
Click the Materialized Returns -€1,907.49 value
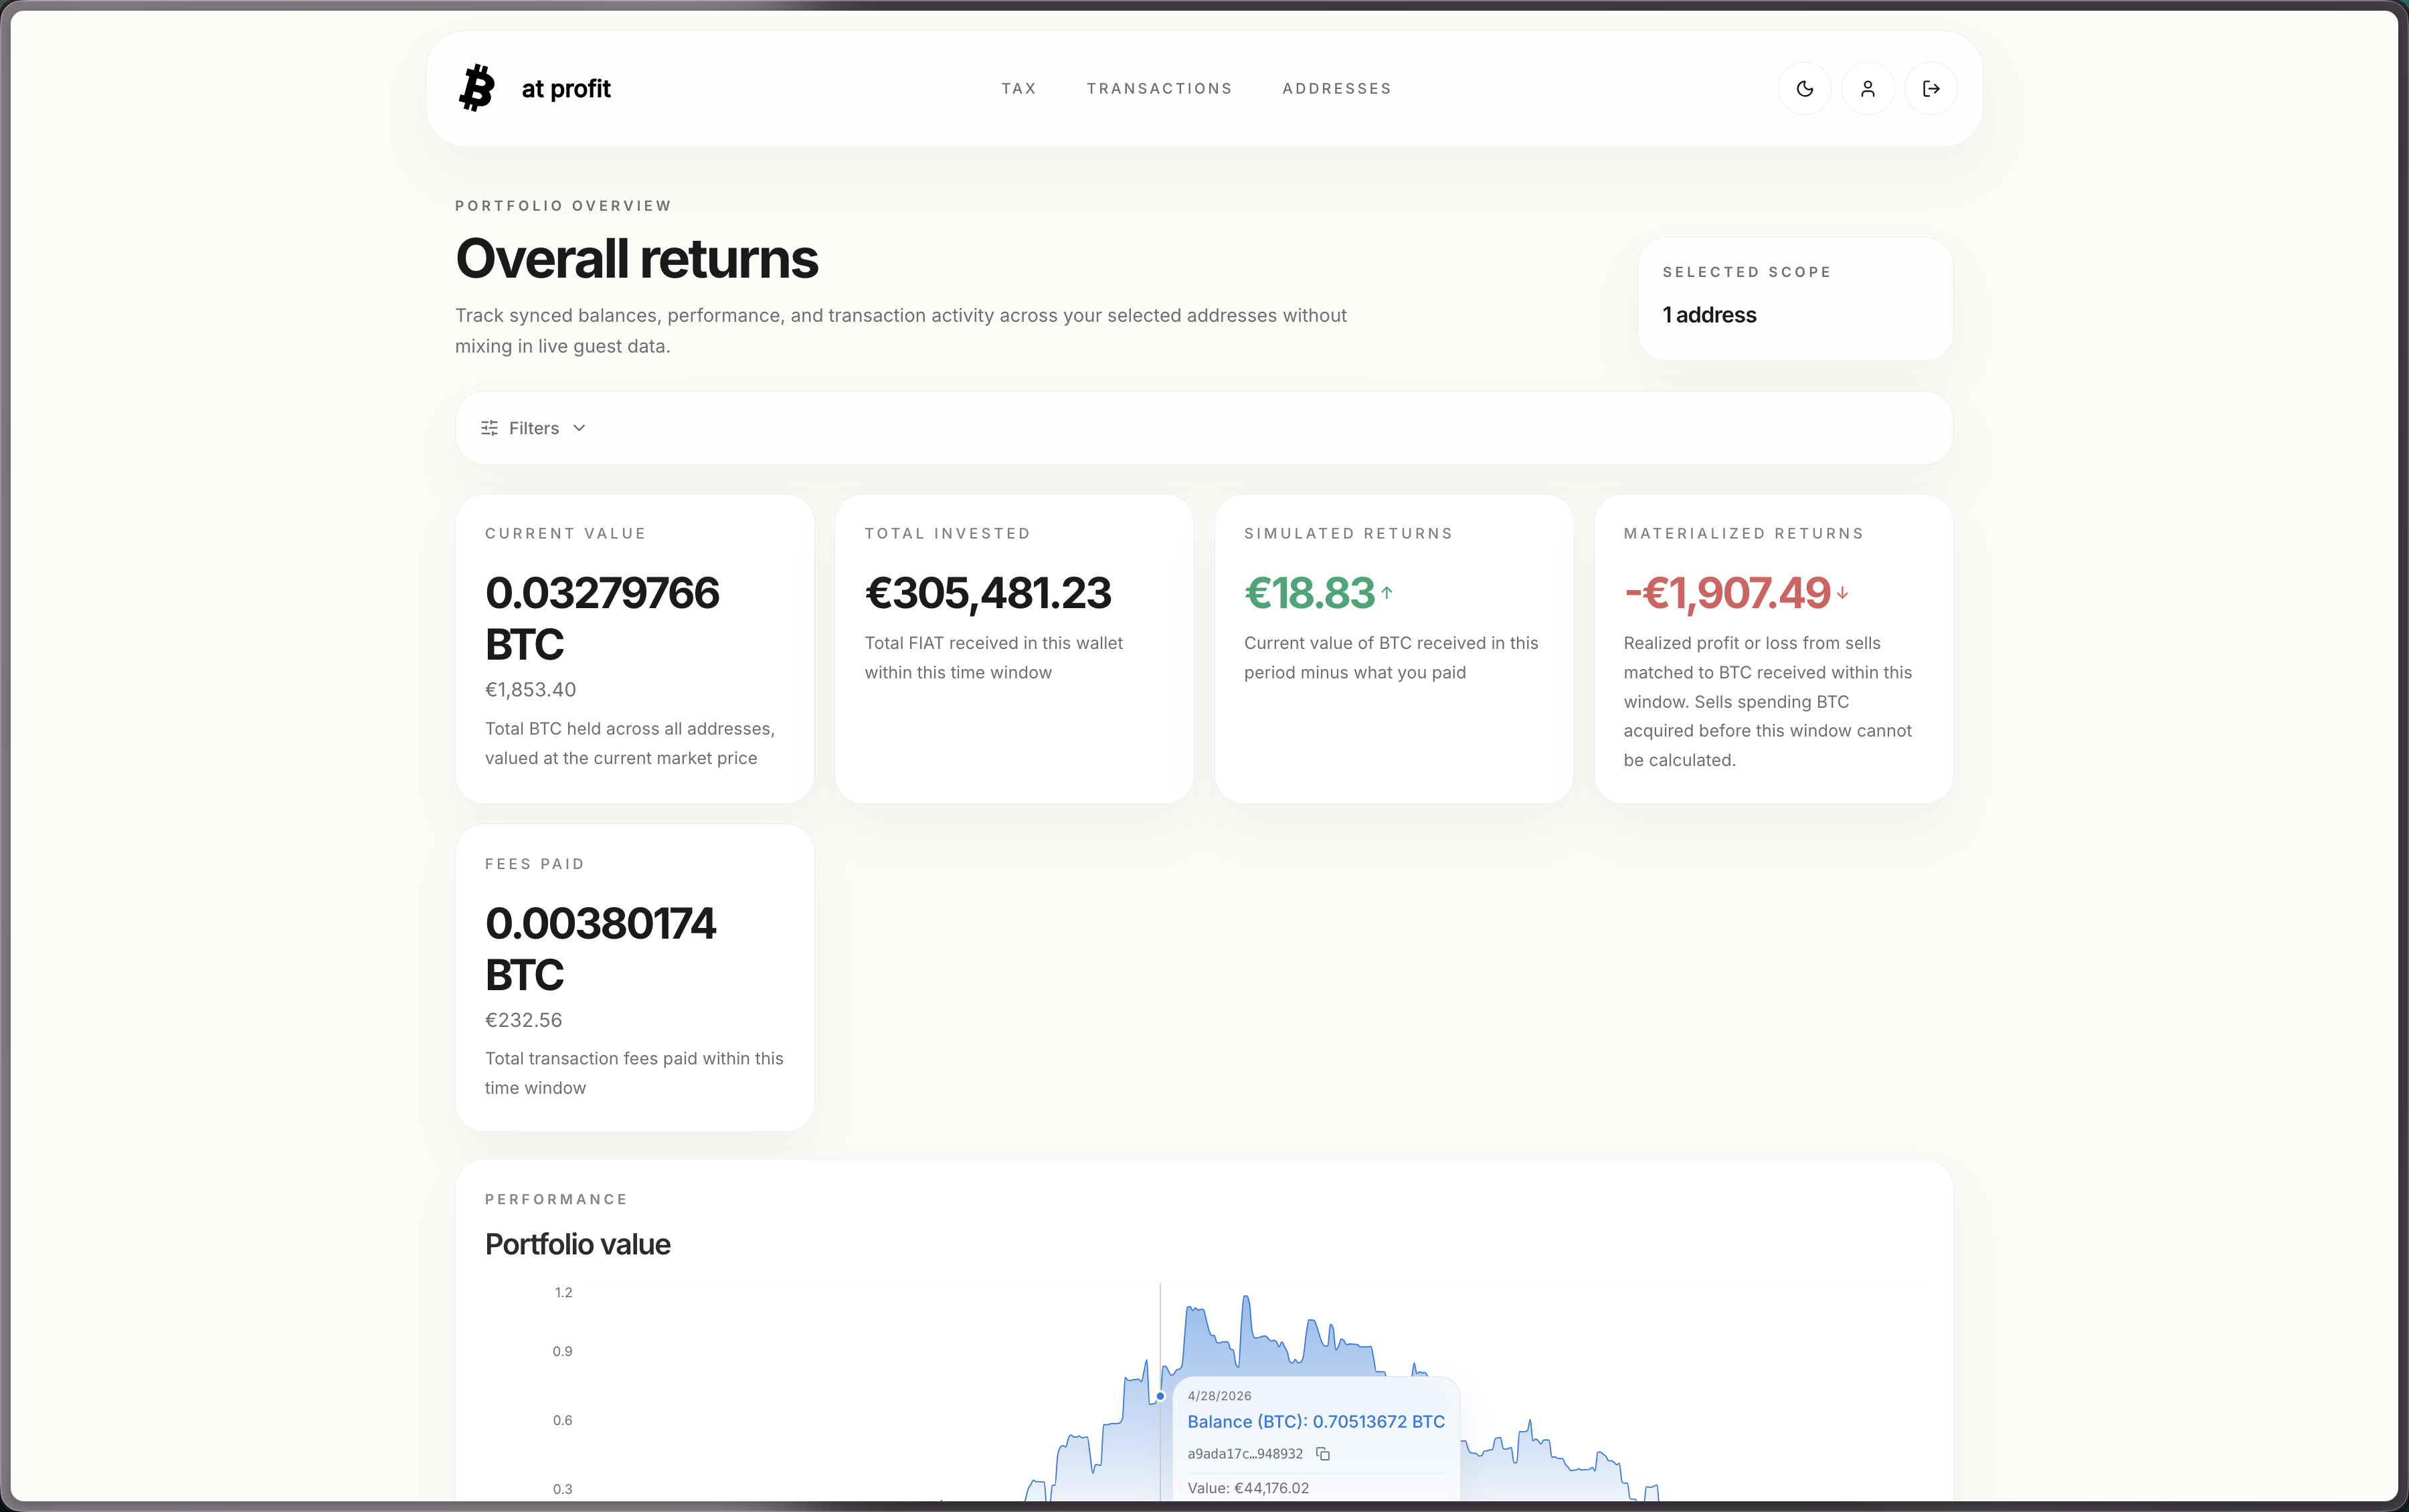tap(1727, 593)
